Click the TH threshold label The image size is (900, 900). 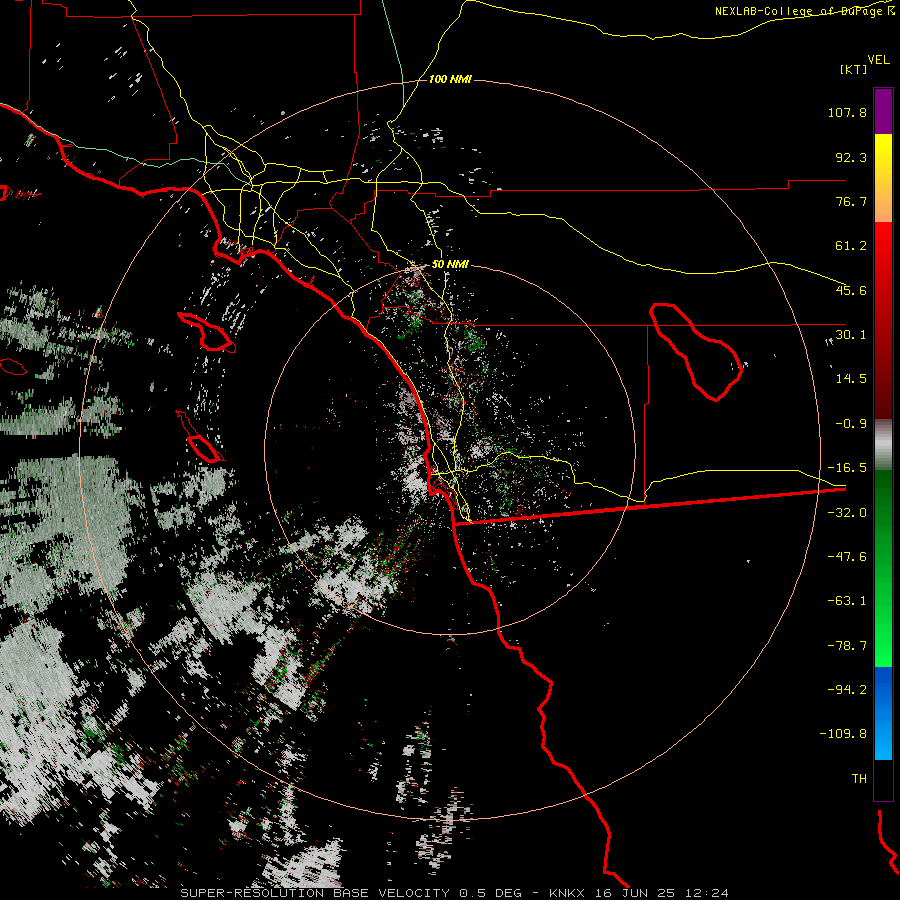point(859,778)
